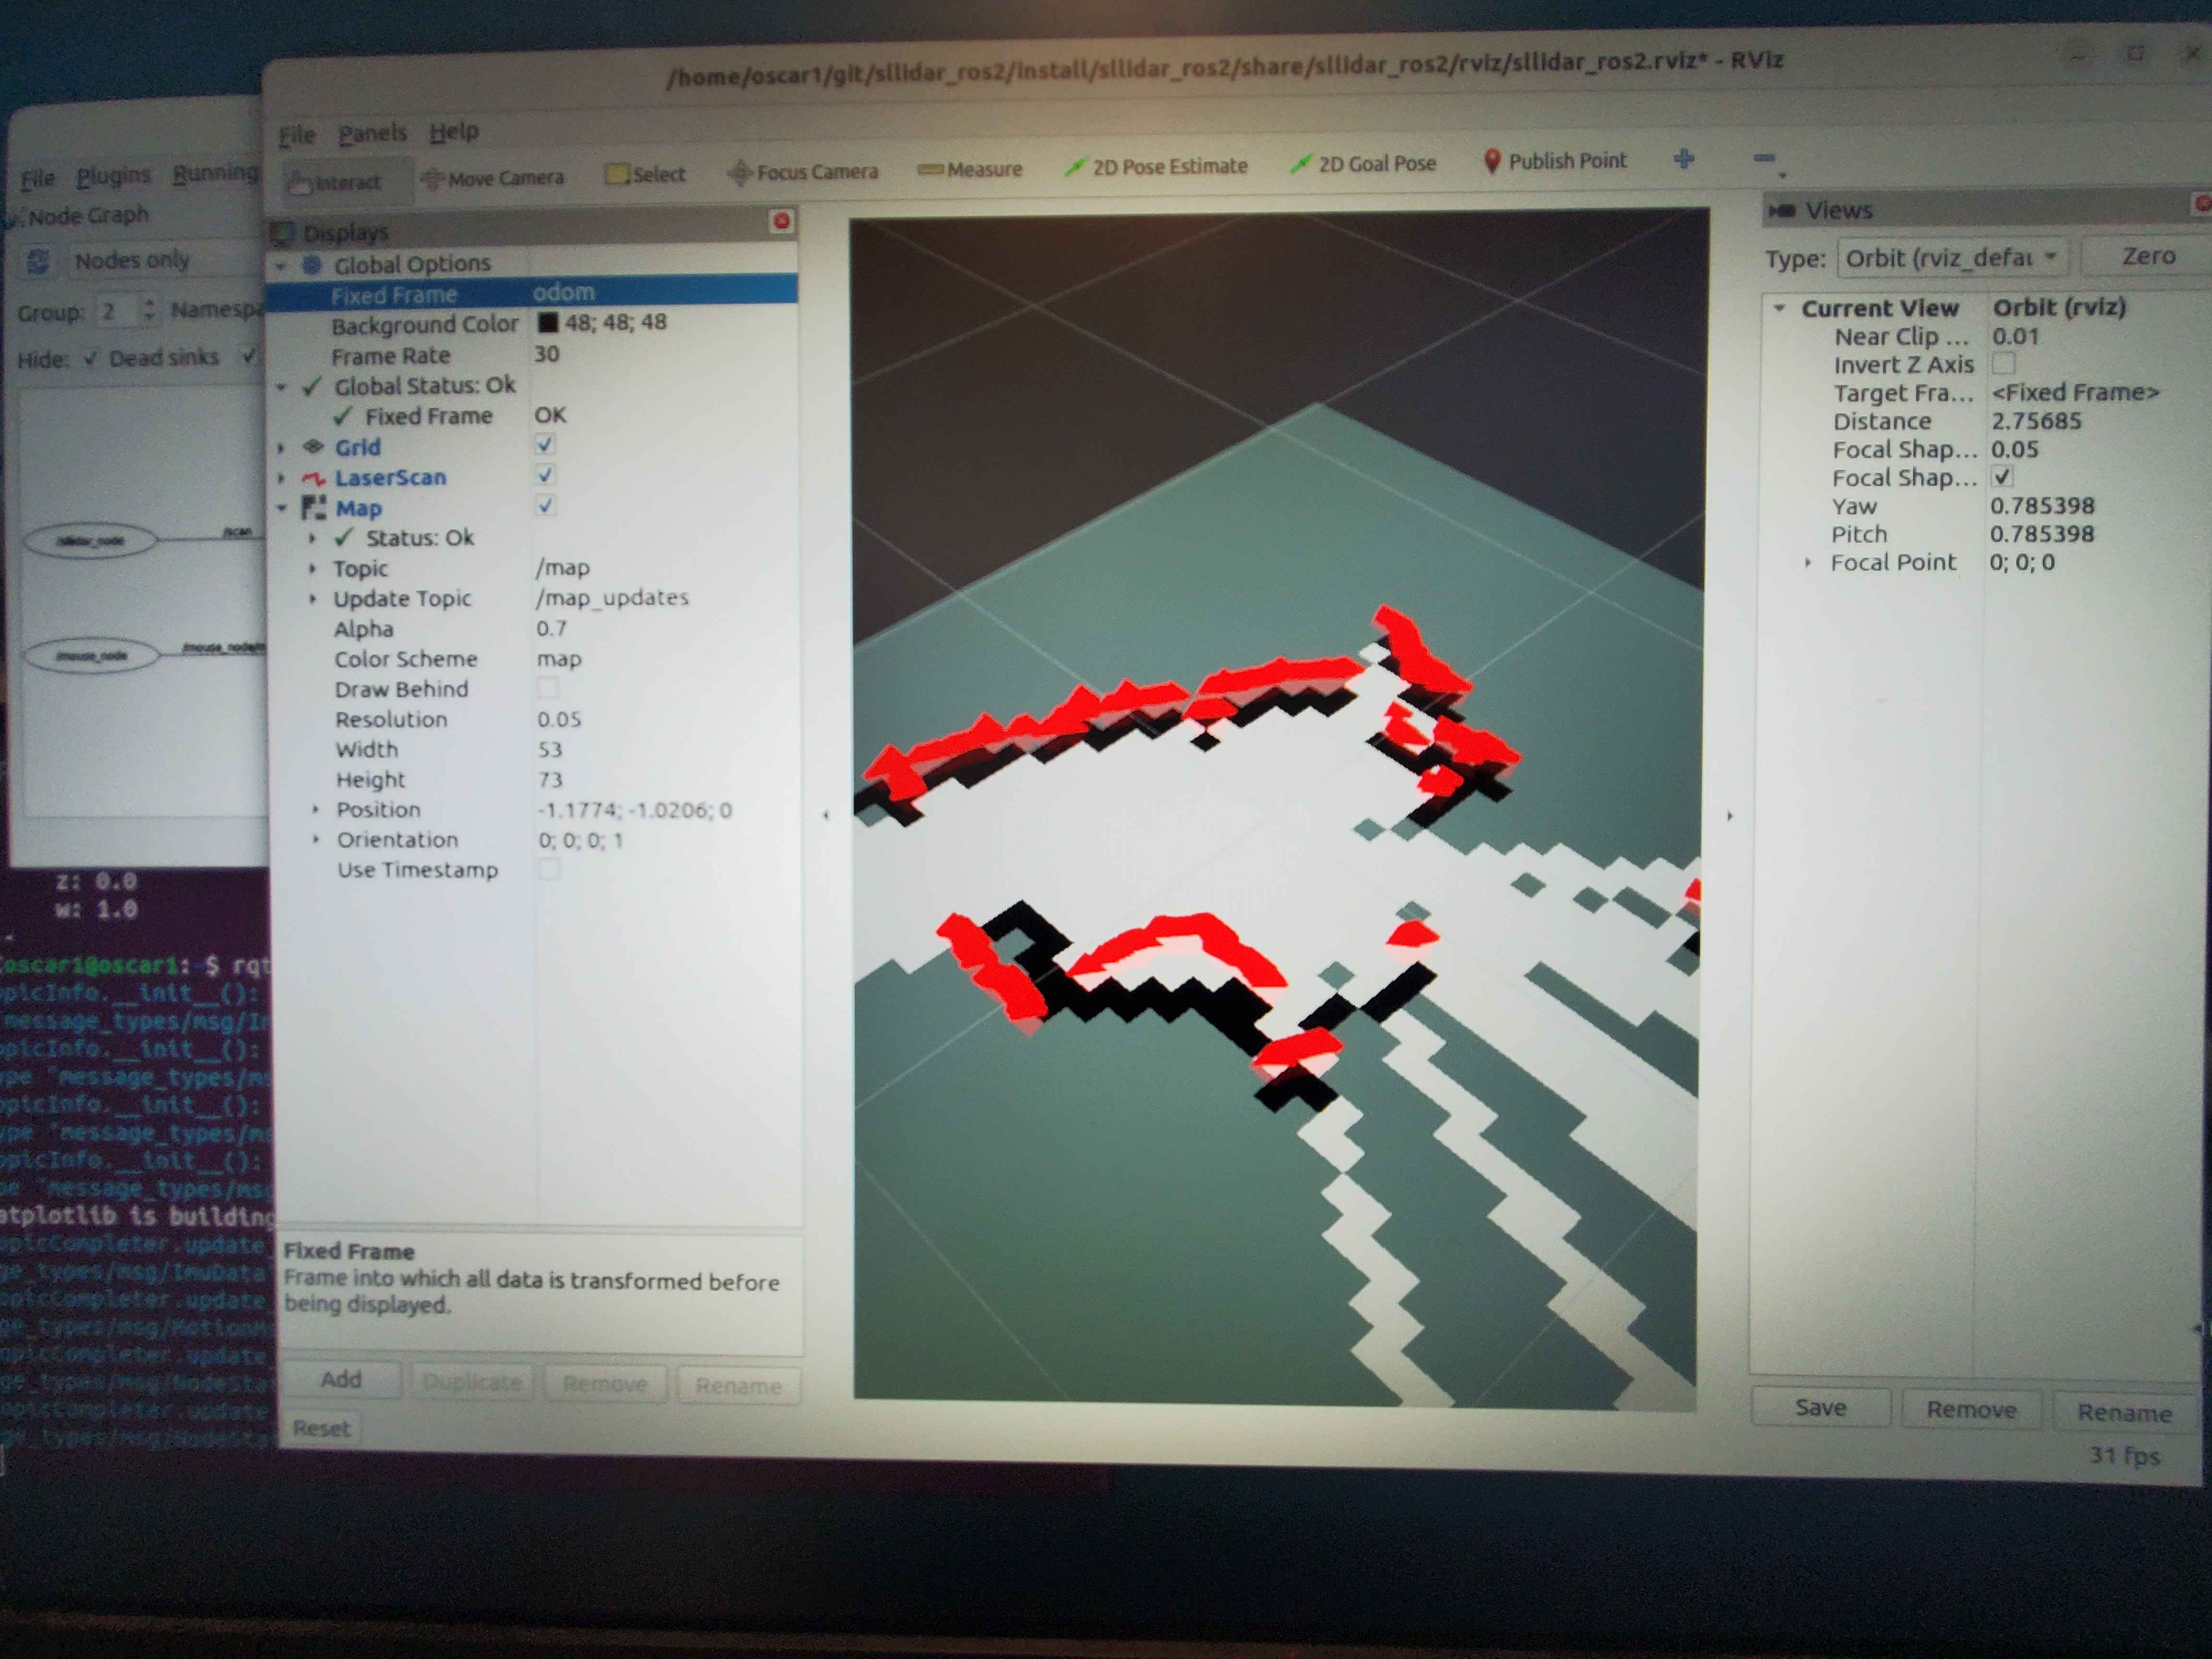Activate 2D Pose Estimate tool
The height and width of the screenshot is (1659, 2212).
(x=1156, y=167)
